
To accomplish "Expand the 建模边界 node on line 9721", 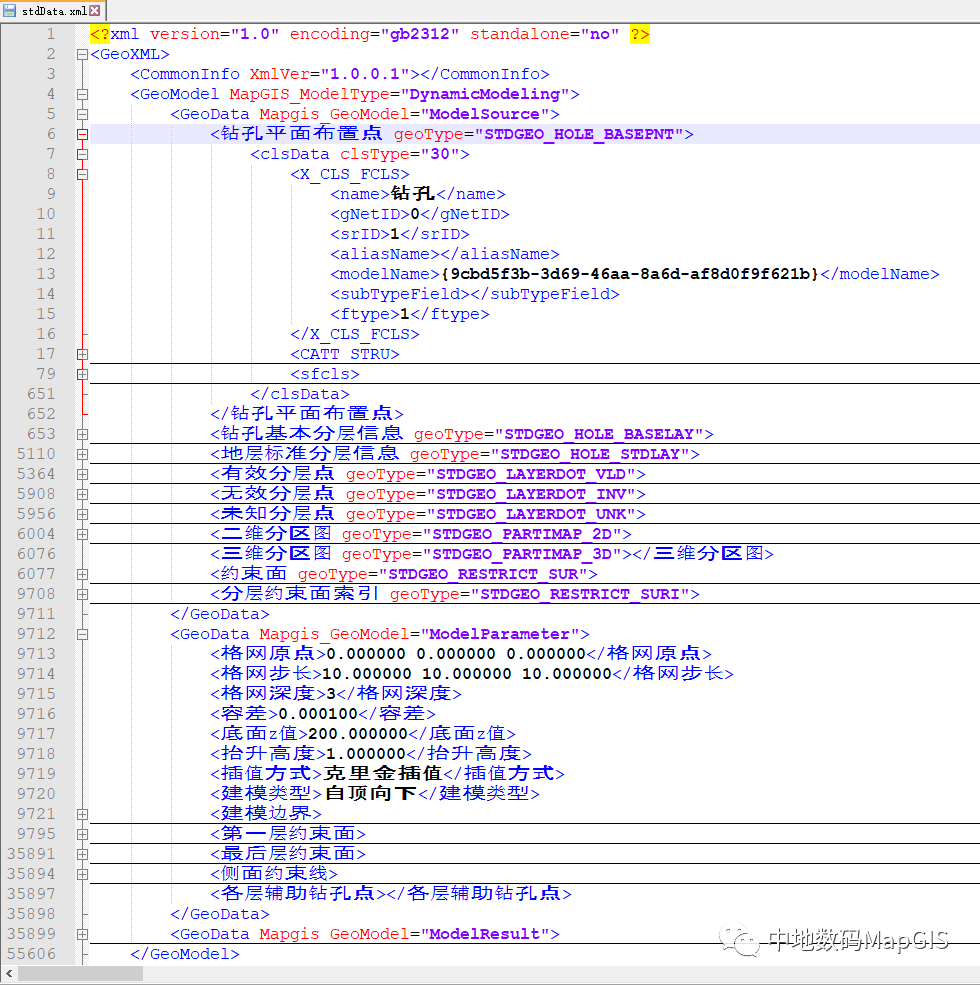I will [82, 814].
